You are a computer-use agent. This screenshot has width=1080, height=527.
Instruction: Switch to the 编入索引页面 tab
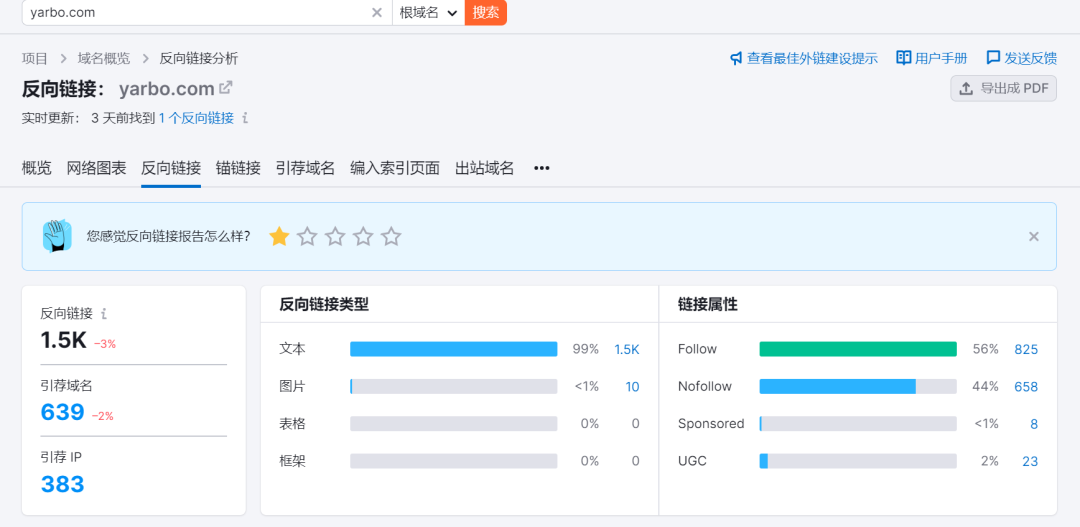395,168
